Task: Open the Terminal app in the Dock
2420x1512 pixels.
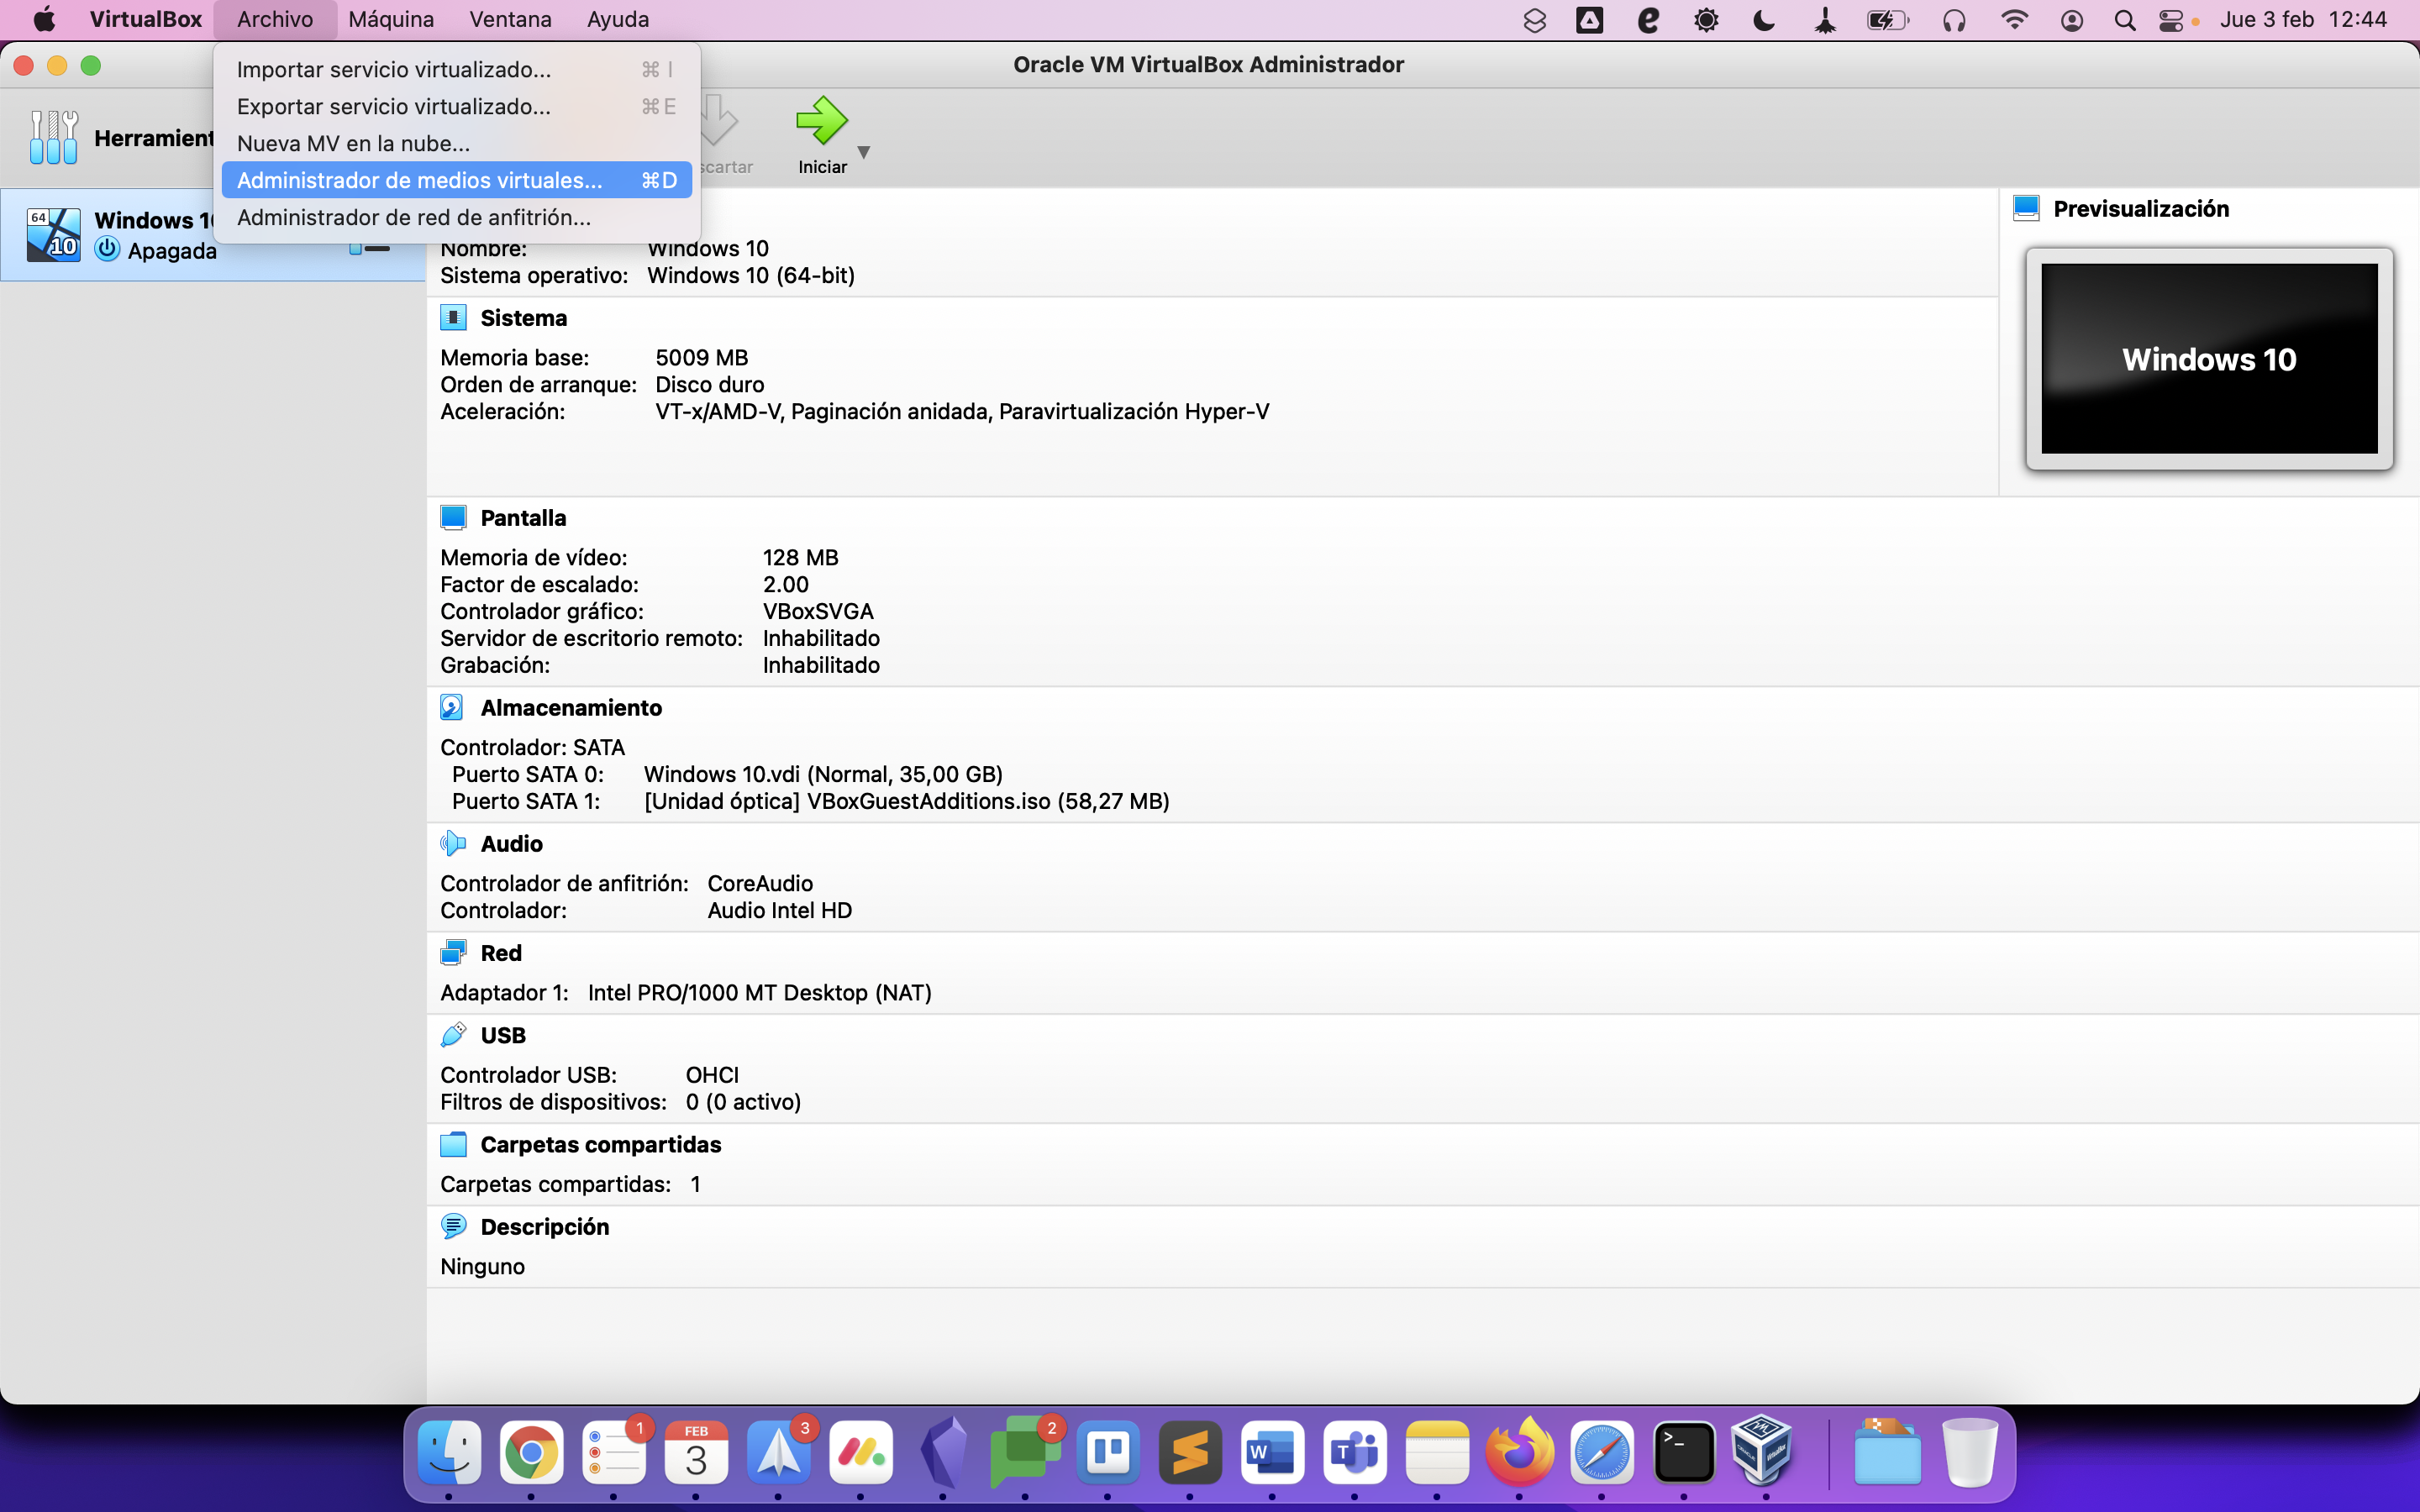Action: [x=1683, y=1453]
